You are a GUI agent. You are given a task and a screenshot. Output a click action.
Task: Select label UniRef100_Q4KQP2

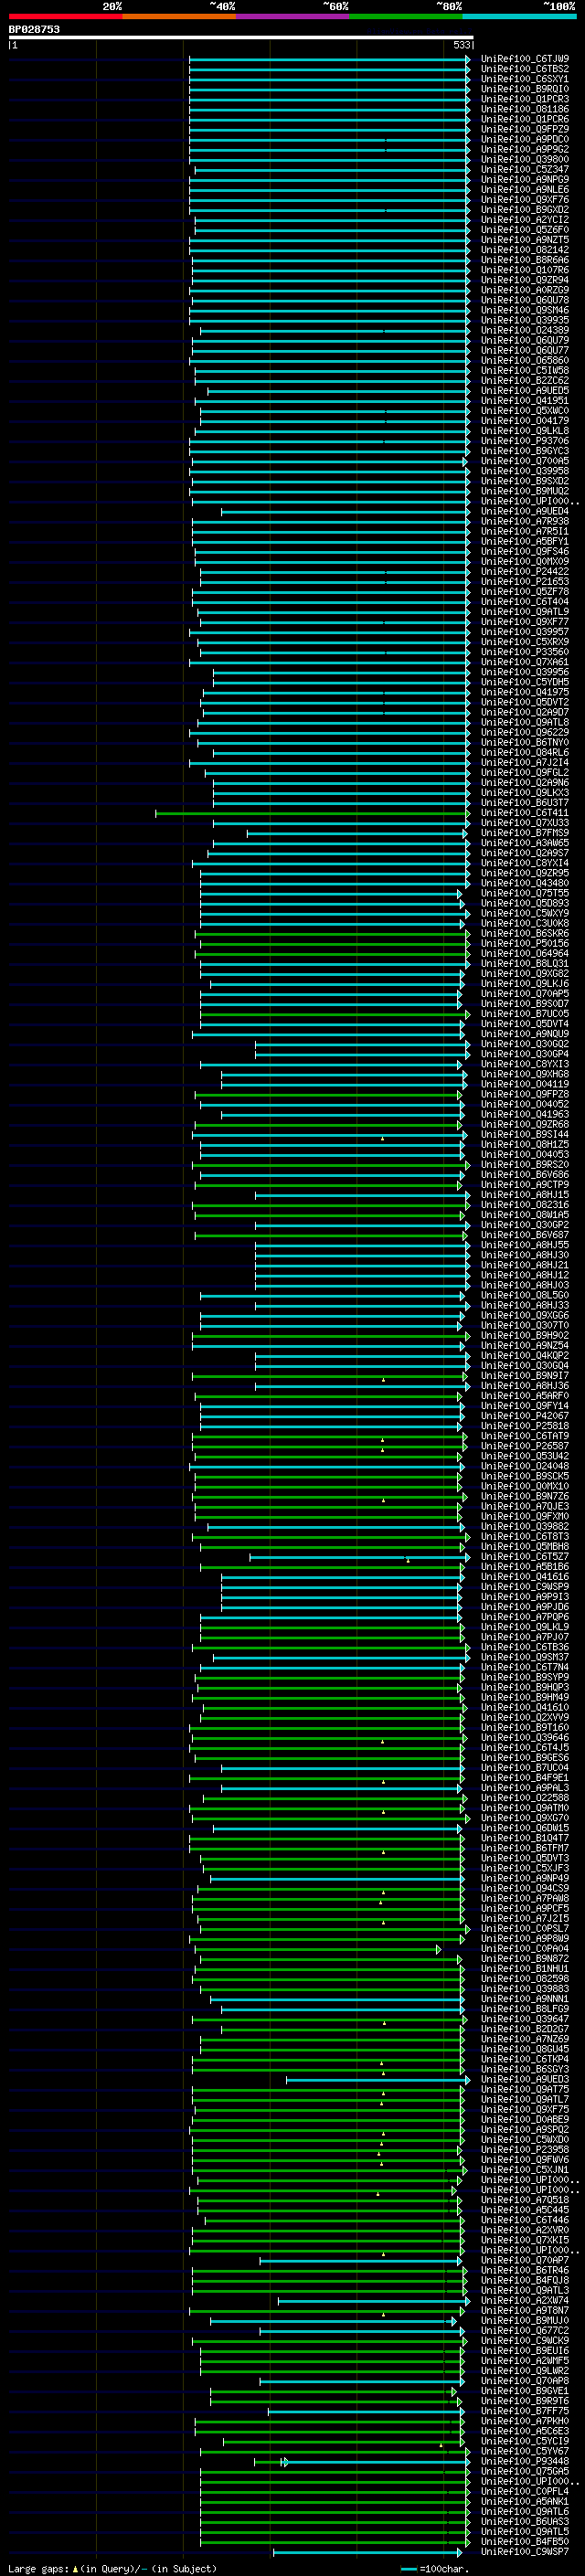[x=525, y=1355]
